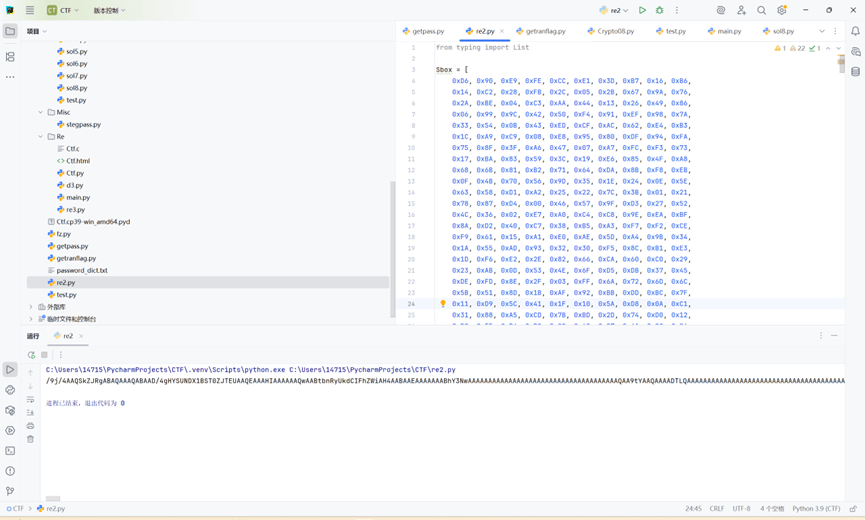This screenshot has width=865, height=520.
Task: Switch to getpass.py editor tab
Action: click(x=423, y=31)
